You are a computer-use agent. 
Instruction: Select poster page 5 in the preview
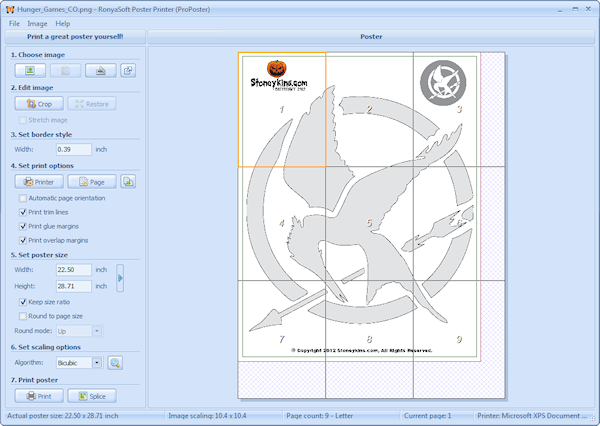[369, 224]
